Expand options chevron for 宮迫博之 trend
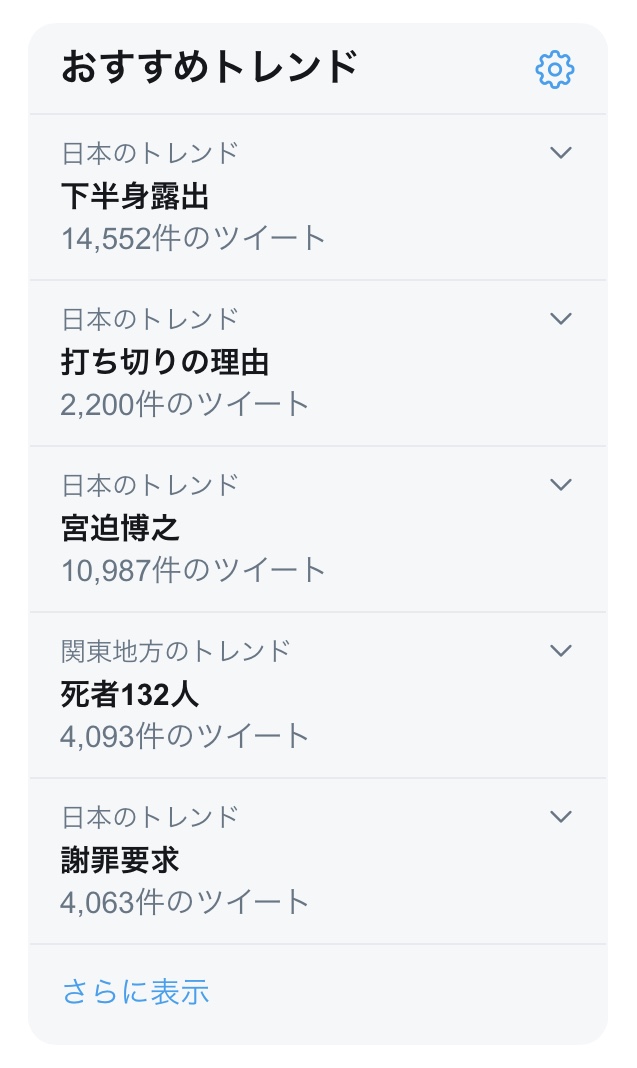This screenshot has height=1068, width=637. pos(561,485)
